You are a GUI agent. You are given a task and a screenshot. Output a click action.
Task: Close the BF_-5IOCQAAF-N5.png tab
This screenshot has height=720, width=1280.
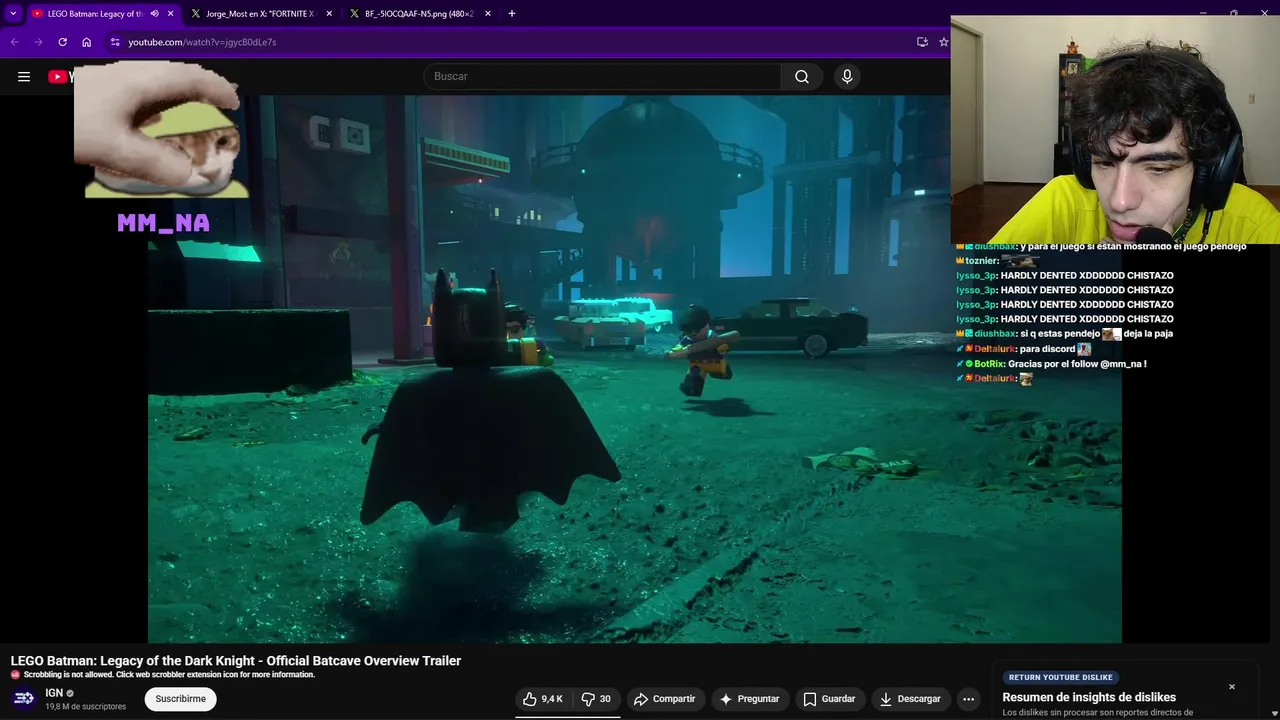488,14
